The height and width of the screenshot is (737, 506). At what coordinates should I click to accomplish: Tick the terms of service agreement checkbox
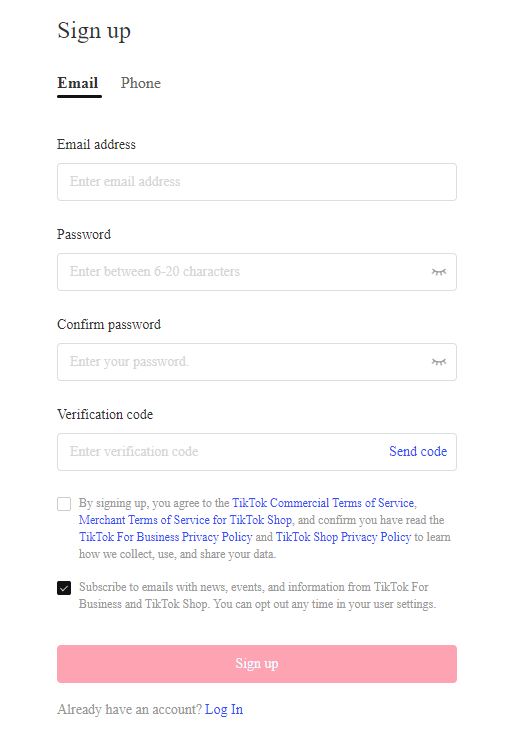pyautogui.click(x=64, y=504)
